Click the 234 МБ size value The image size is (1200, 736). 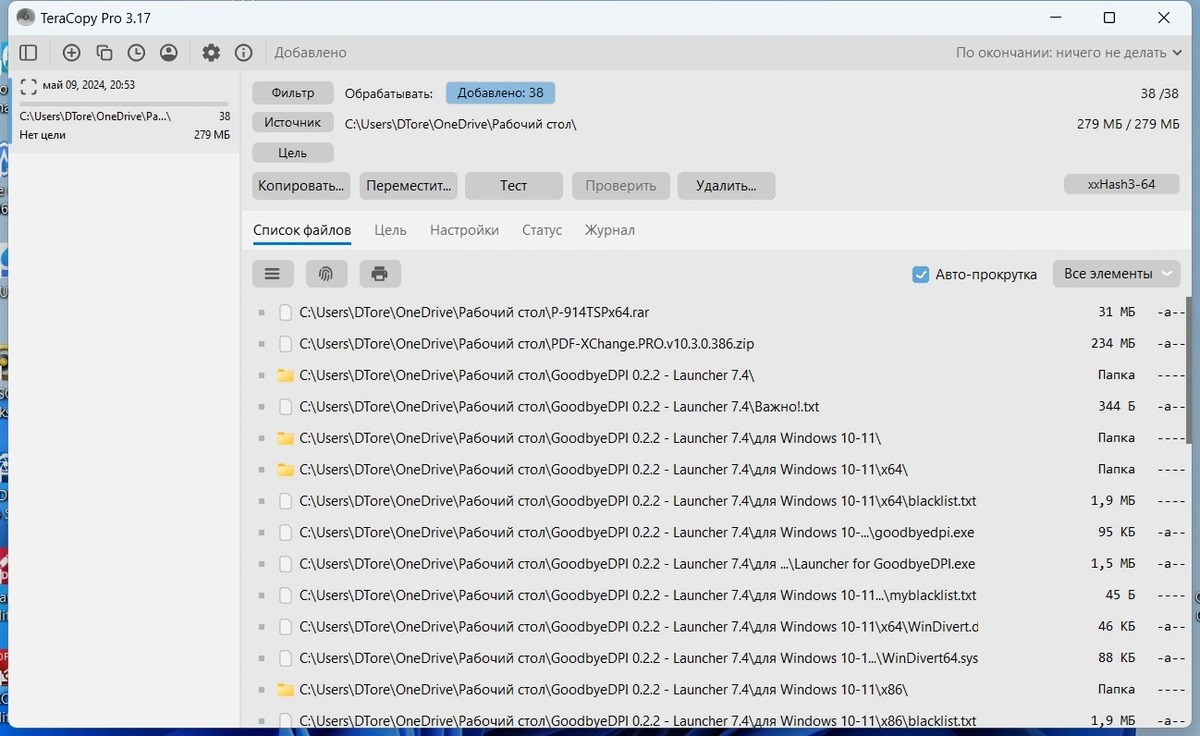point(1113,344)
